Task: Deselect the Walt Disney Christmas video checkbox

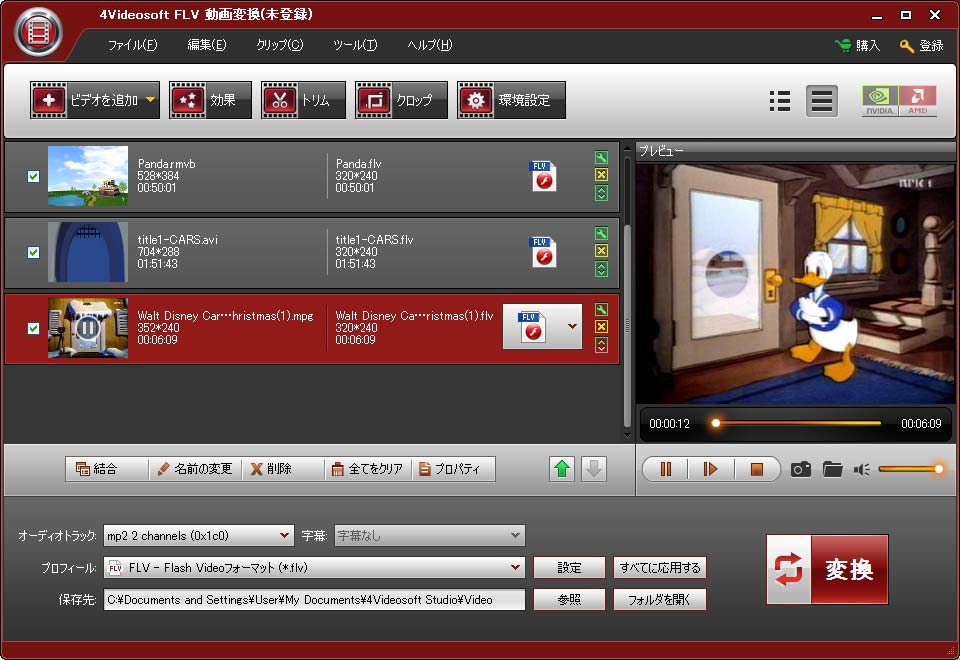Action: coord(33,328)
